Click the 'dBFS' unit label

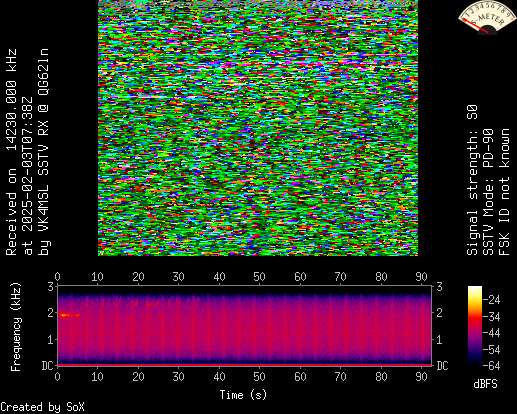point(485,384)
